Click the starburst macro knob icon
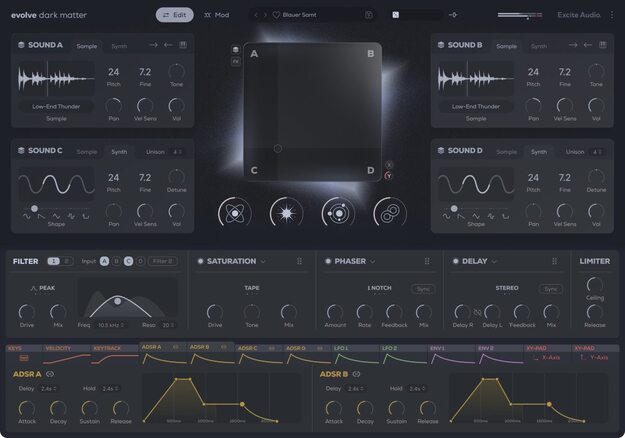Viewport: 625px width, 438px height. point(286,214)
